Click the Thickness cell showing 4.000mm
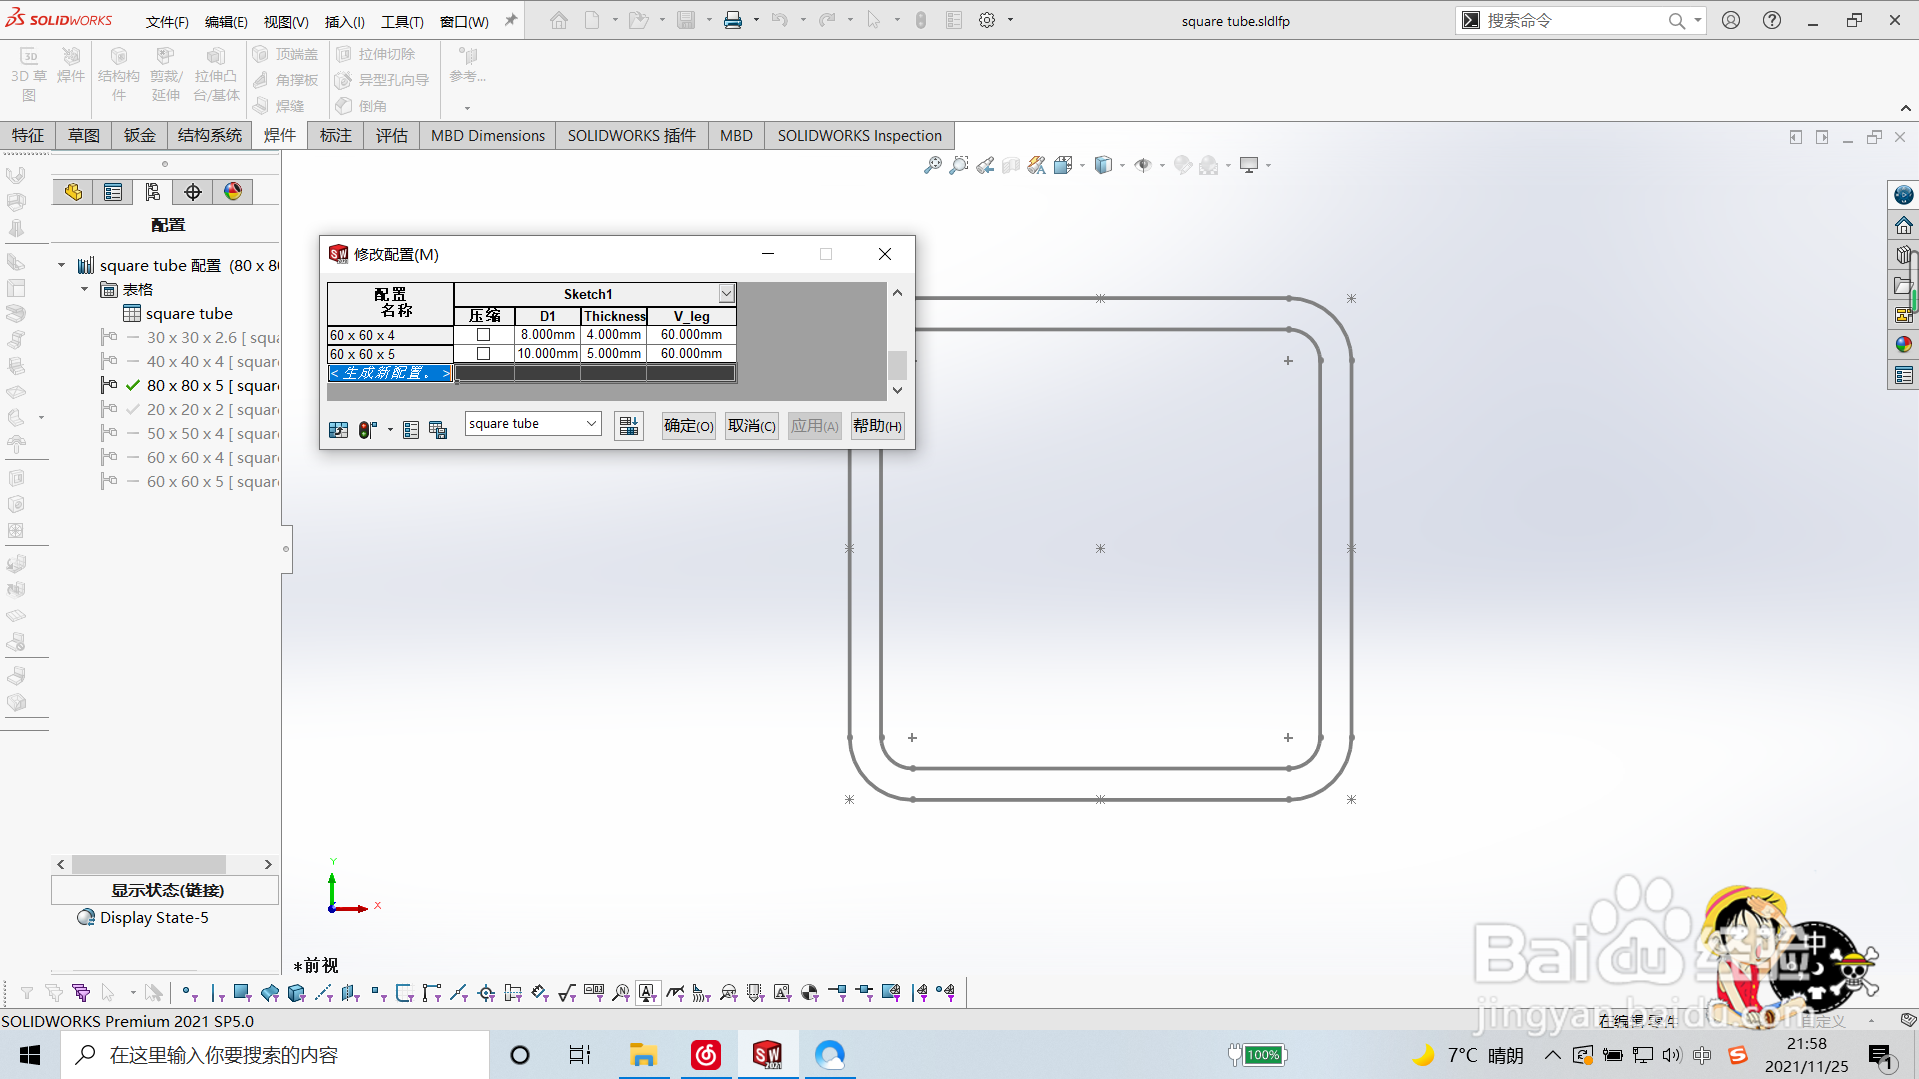Viewport: 1919px width, 1079px height. coord(614,335)
